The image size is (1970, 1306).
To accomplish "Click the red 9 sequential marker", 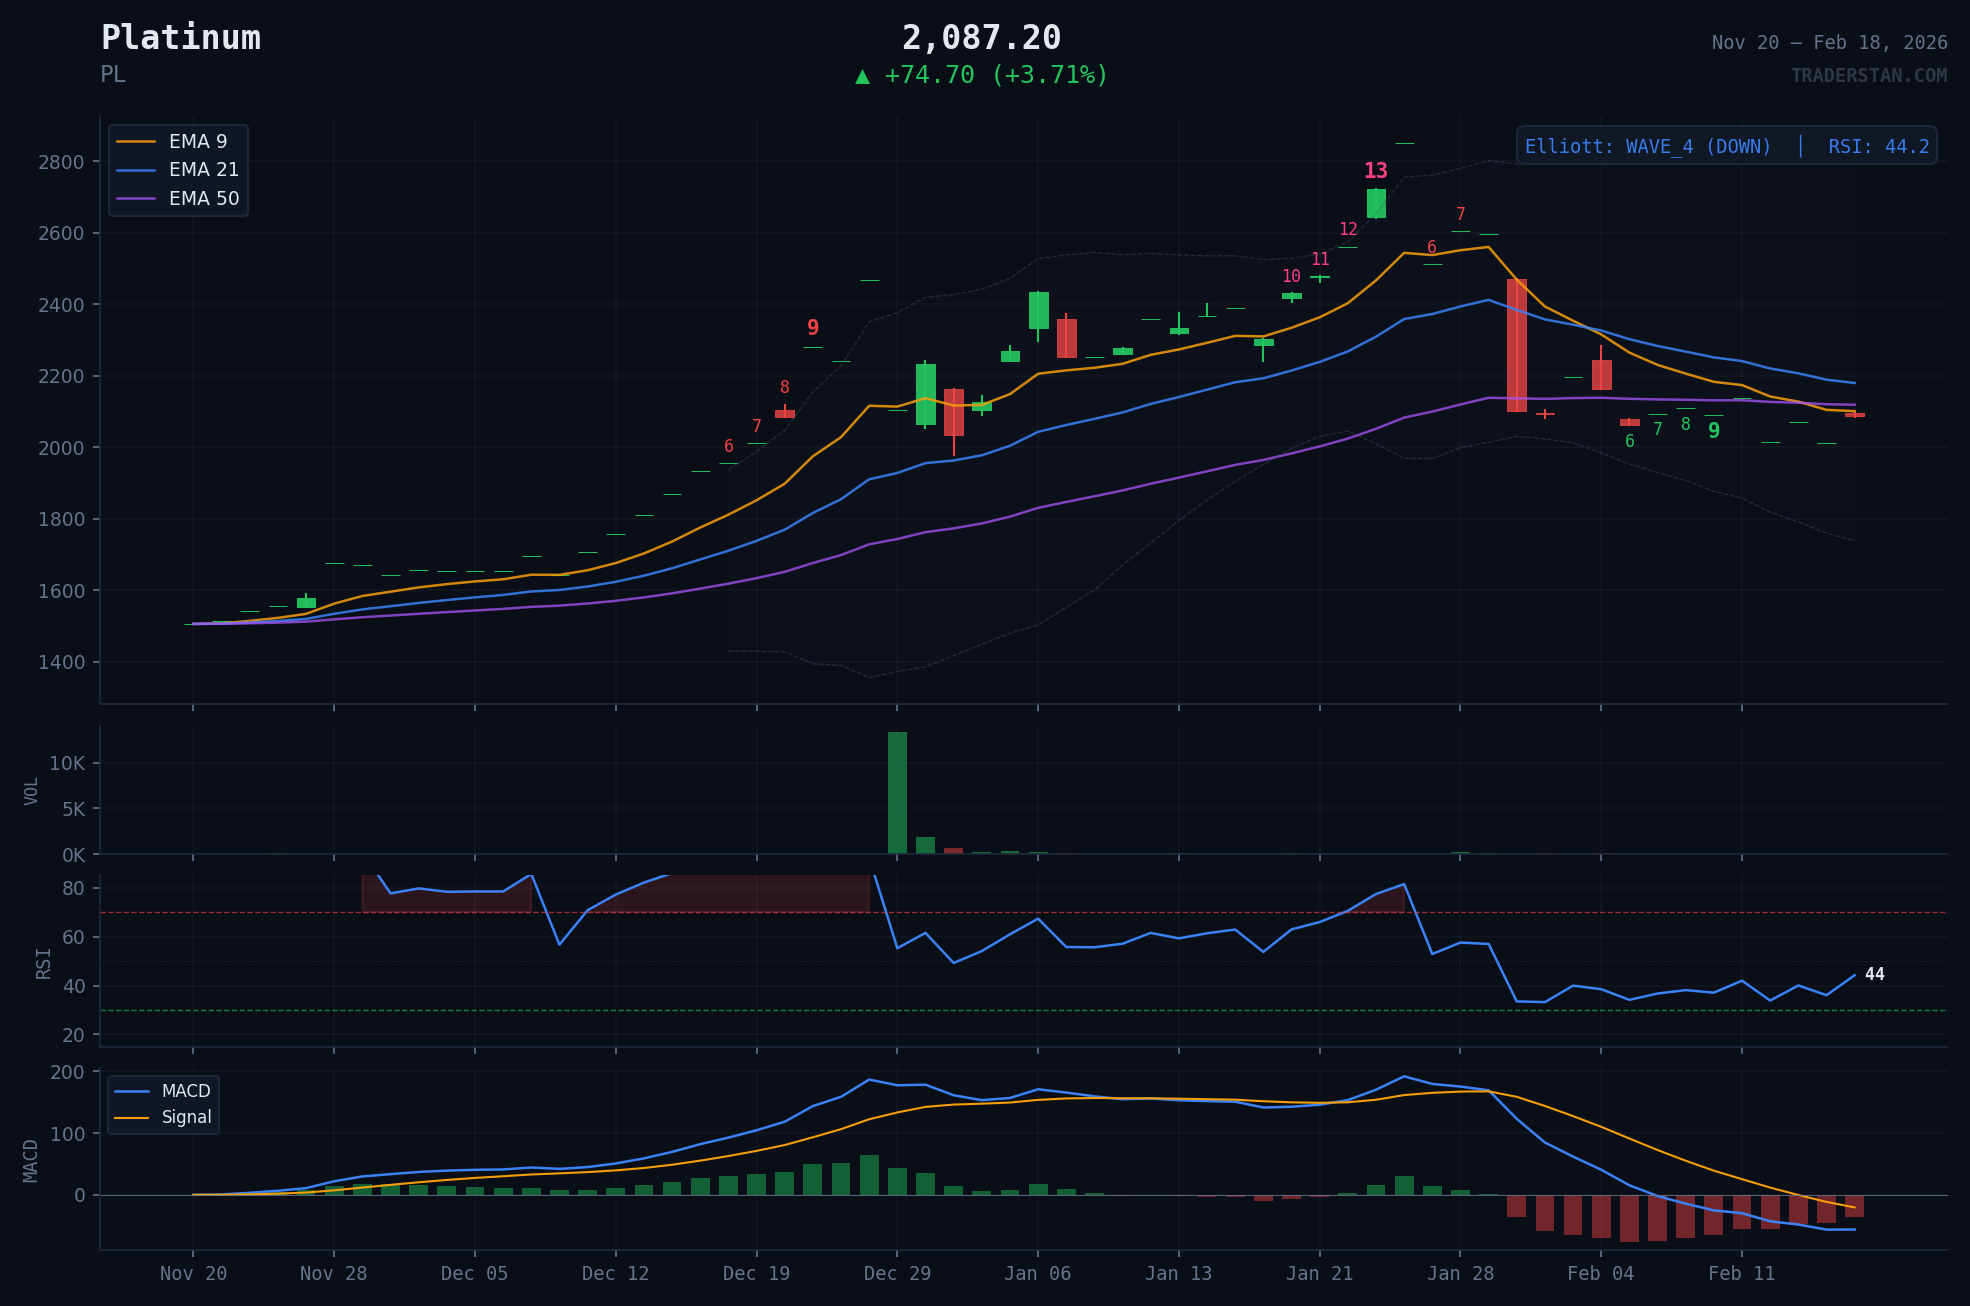I will pos(813,328).
